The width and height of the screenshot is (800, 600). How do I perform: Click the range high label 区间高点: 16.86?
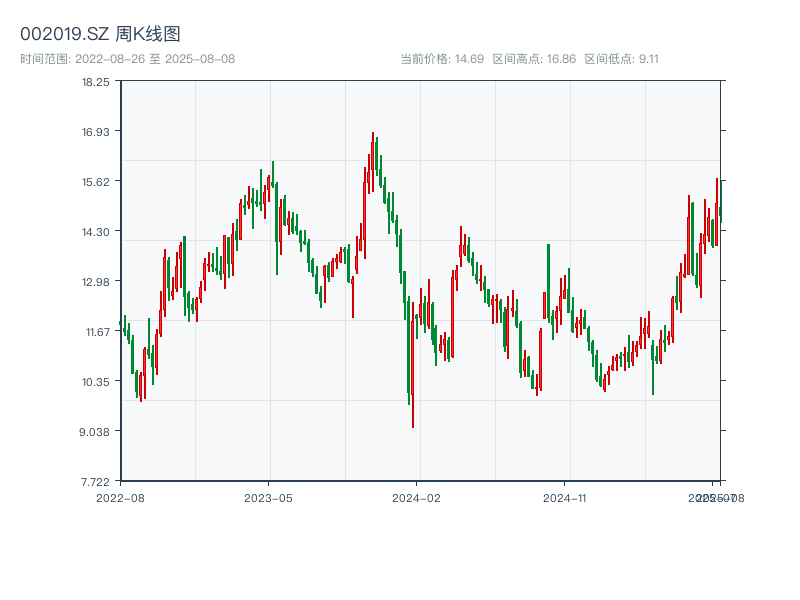pos(534,59)
